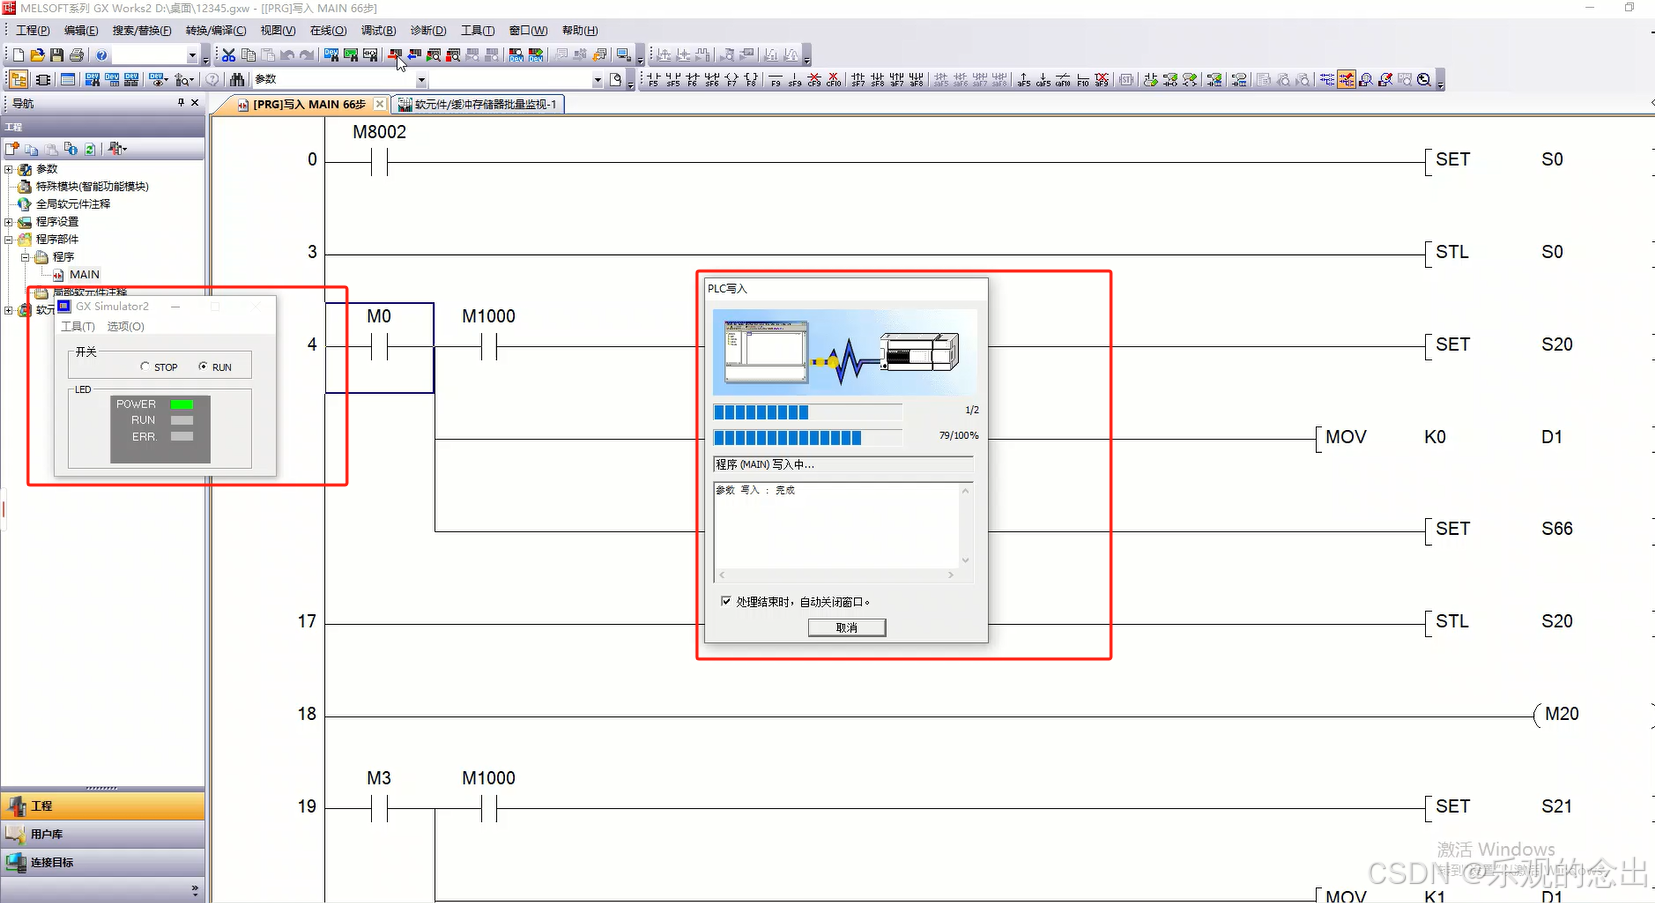Click the F5 normally-open contact icon
Viewport: 1655px width, 903px height.
[x=653, y=79]
